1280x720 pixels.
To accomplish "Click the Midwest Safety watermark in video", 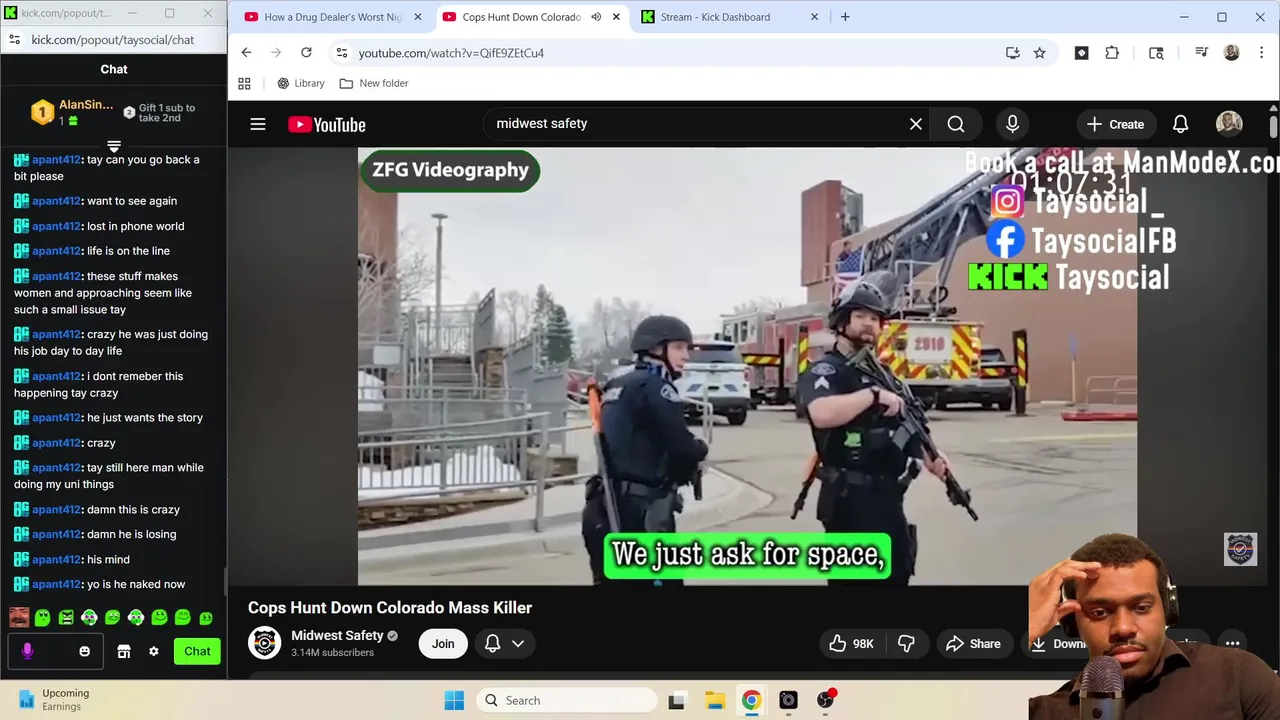I will 1240,549.
